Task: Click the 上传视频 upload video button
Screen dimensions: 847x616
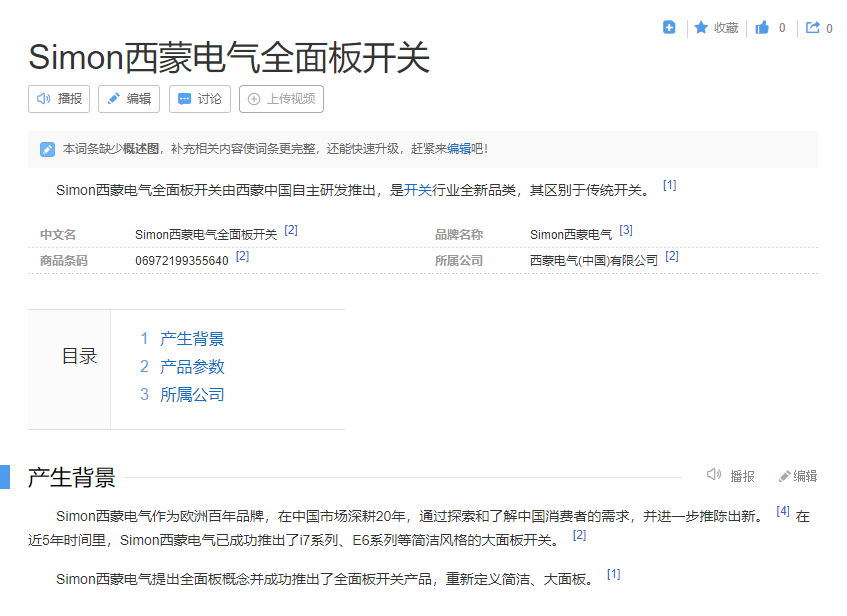Action: (x=281, y=99)
